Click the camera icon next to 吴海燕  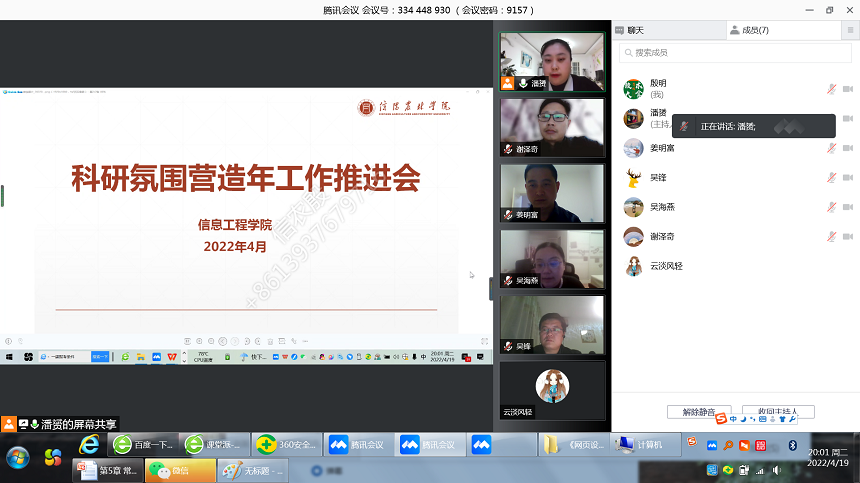tap(847, 207)
